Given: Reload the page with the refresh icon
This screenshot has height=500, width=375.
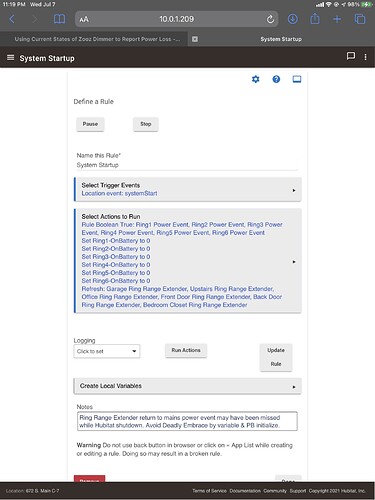Looking at the screenshot, I should pos(270,19).
